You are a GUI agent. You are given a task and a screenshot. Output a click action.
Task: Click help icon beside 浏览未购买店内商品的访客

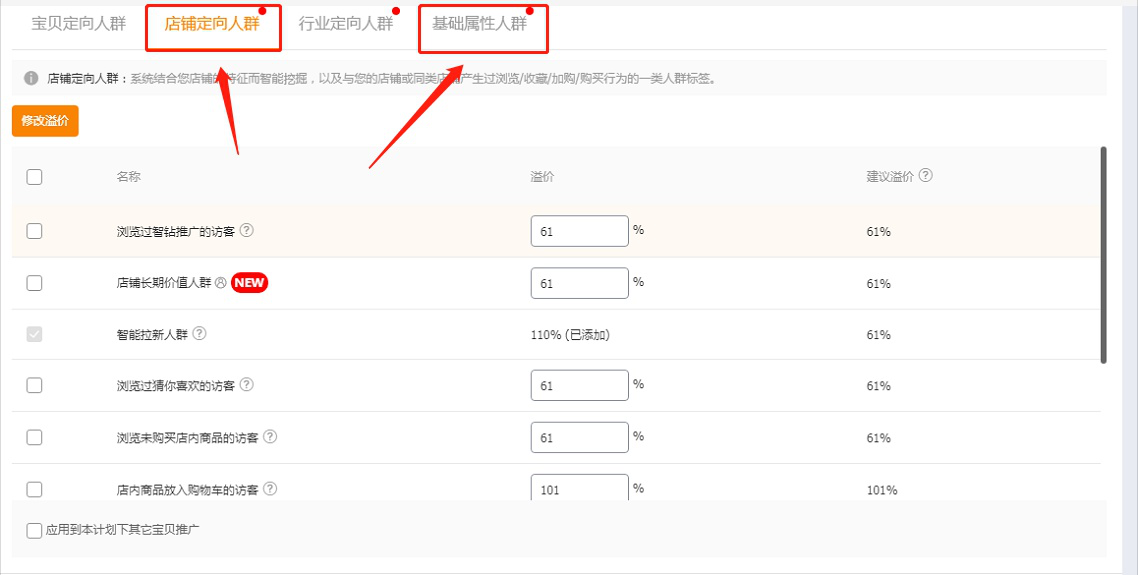[270, 437]
